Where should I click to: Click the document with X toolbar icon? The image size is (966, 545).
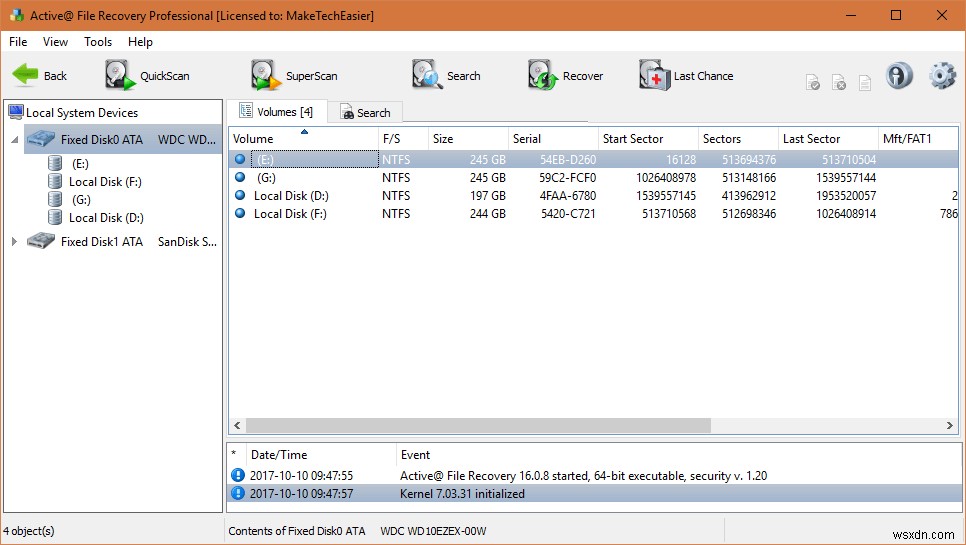click(838, 82)
